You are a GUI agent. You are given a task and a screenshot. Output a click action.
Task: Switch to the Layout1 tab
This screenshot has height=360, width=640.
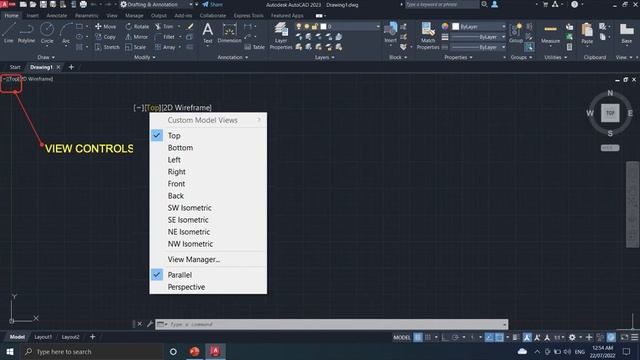(x=43, y=337)
